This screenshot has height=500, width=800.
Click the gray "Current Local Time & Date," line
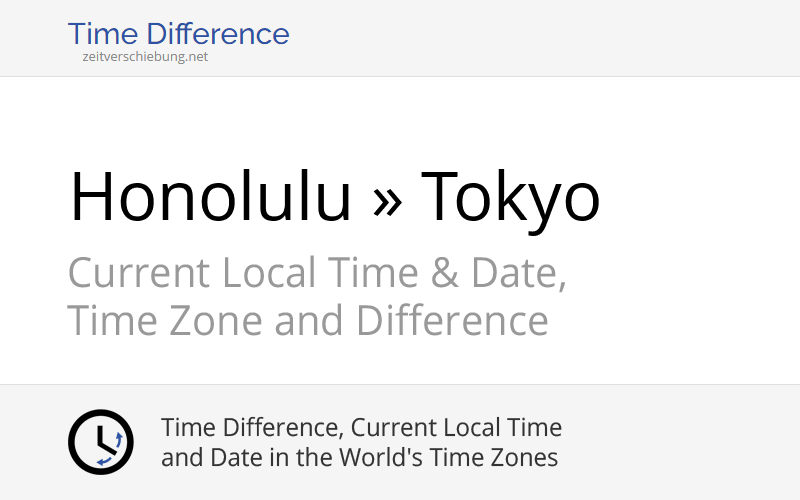[317, 273]
